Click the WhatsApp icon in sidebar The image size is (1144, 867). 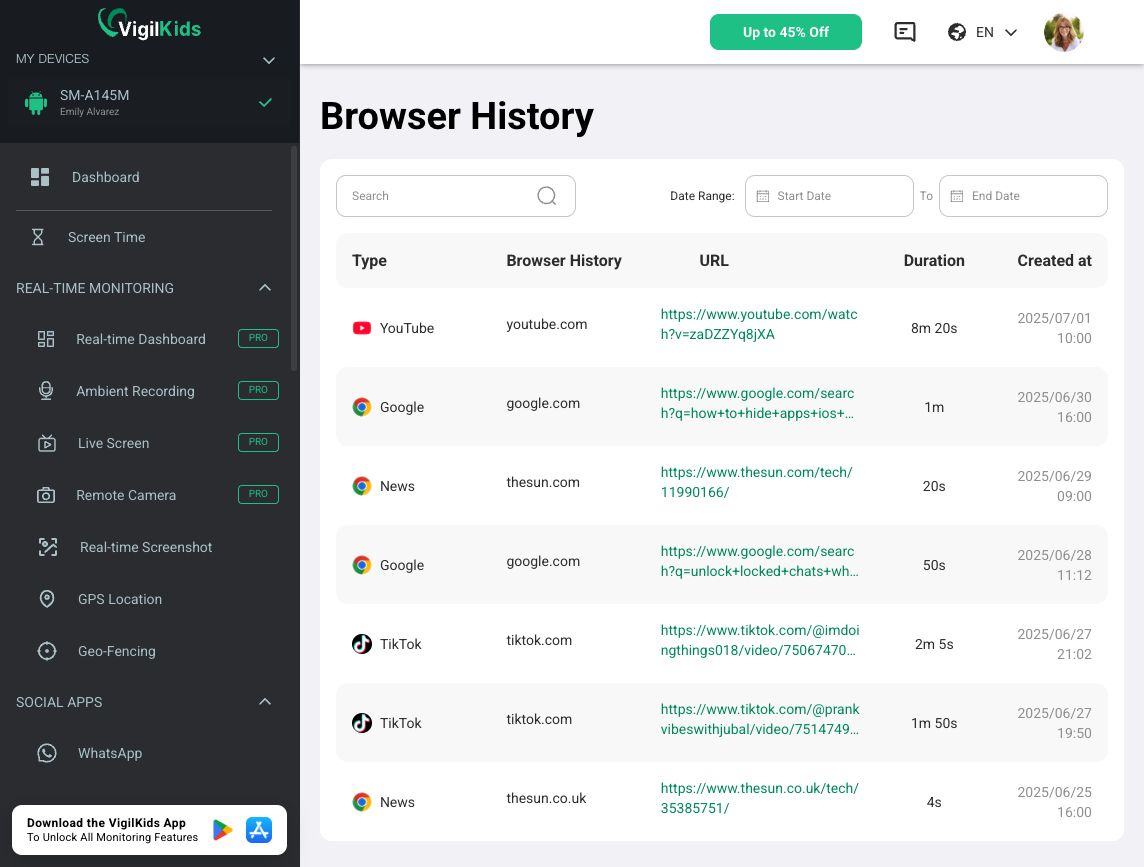pos(47,753)
